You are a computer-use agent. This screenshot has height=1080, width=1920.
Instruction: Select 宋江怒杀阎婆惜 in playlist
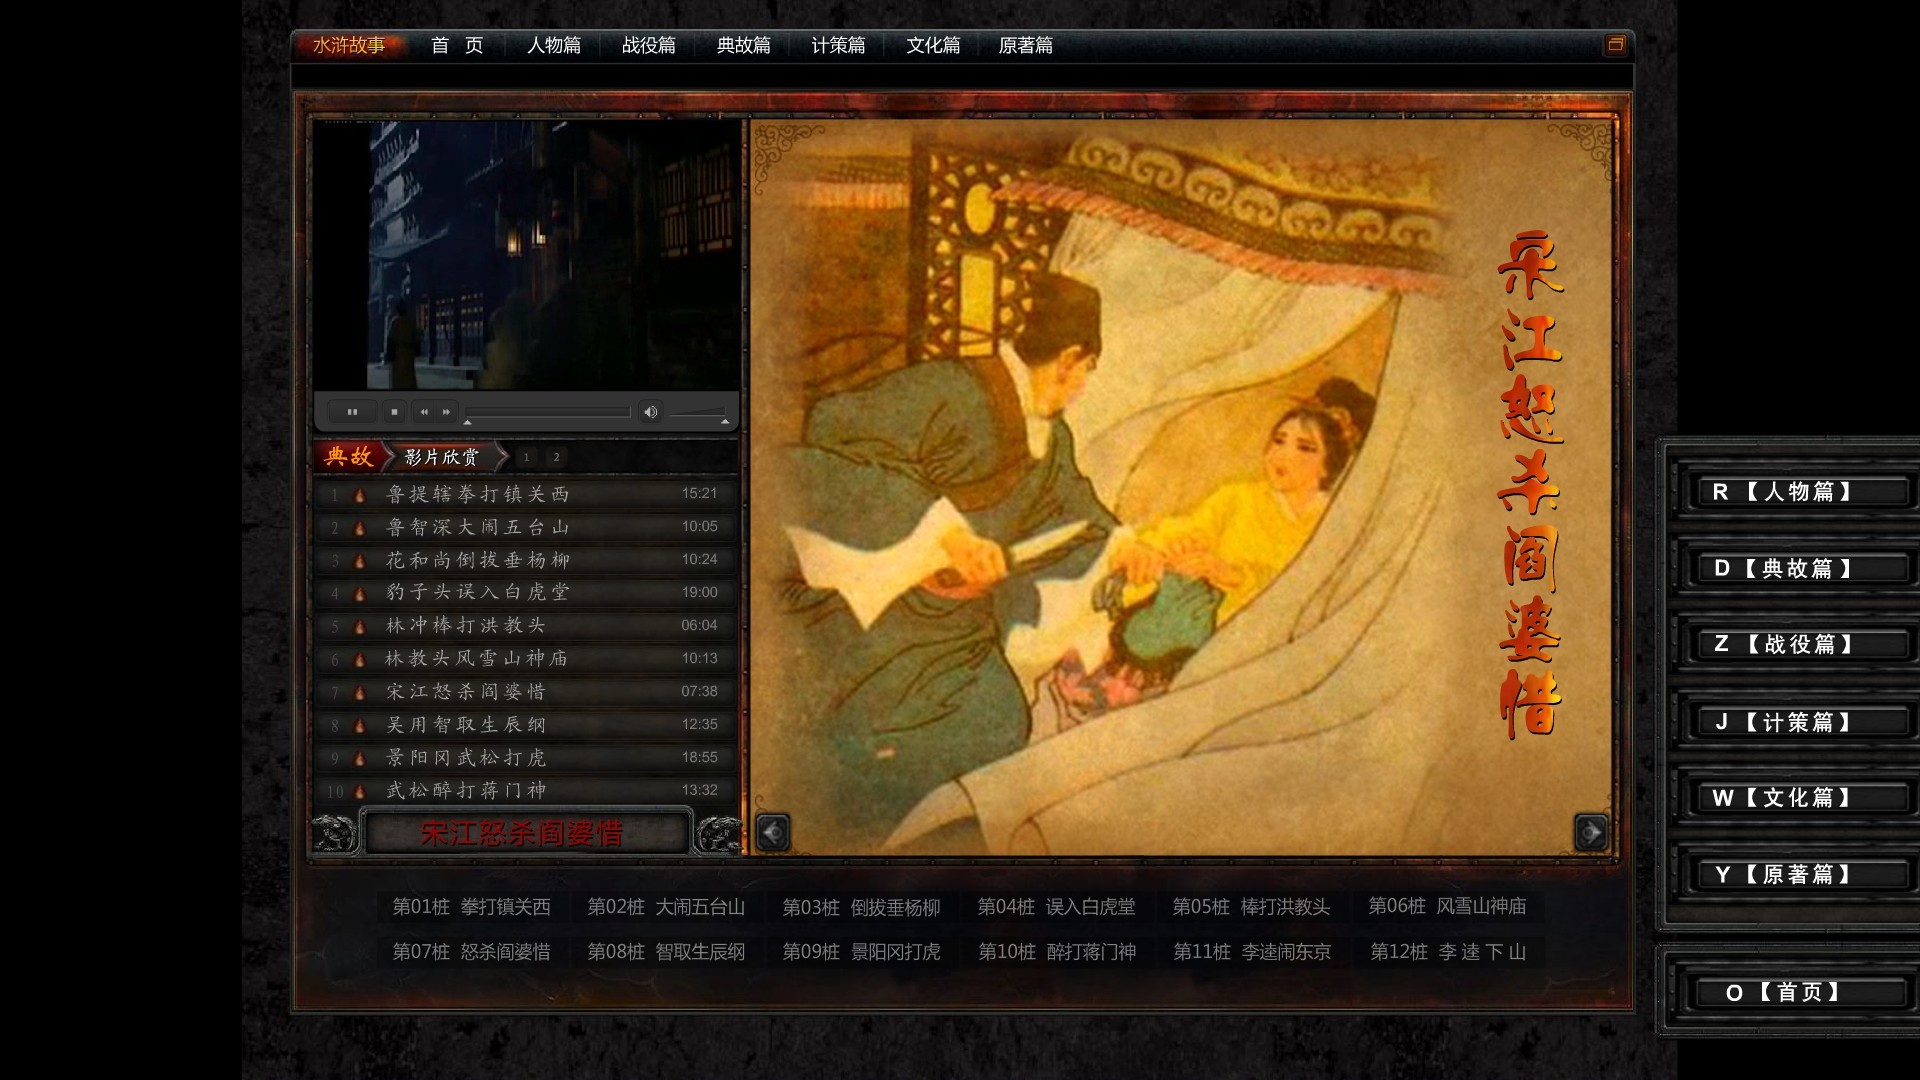526,692
